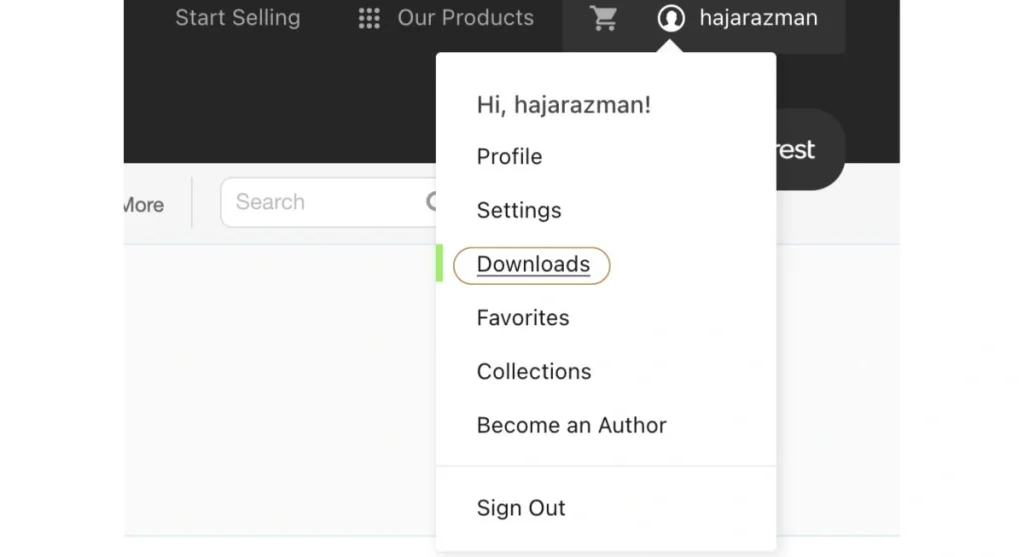Open the Our Products grid icon
The width and height of the screenshot is (1024, 557).
coord(369,18)
